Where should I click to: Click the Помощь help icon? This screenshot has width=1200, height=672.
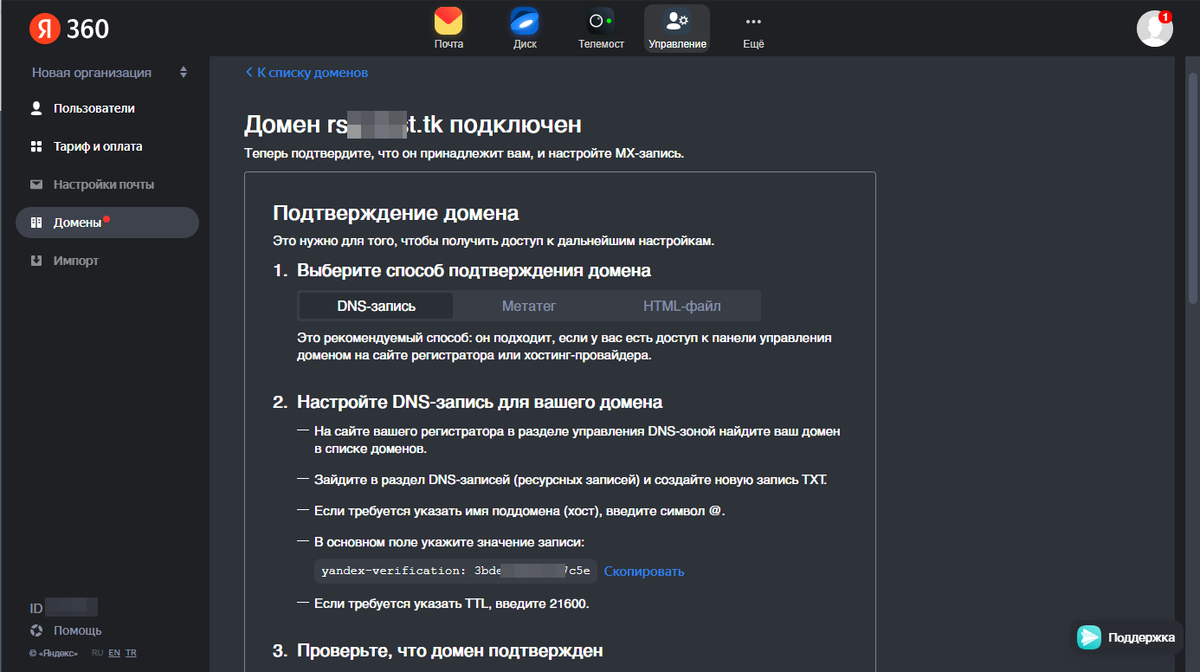click(37, 631)
